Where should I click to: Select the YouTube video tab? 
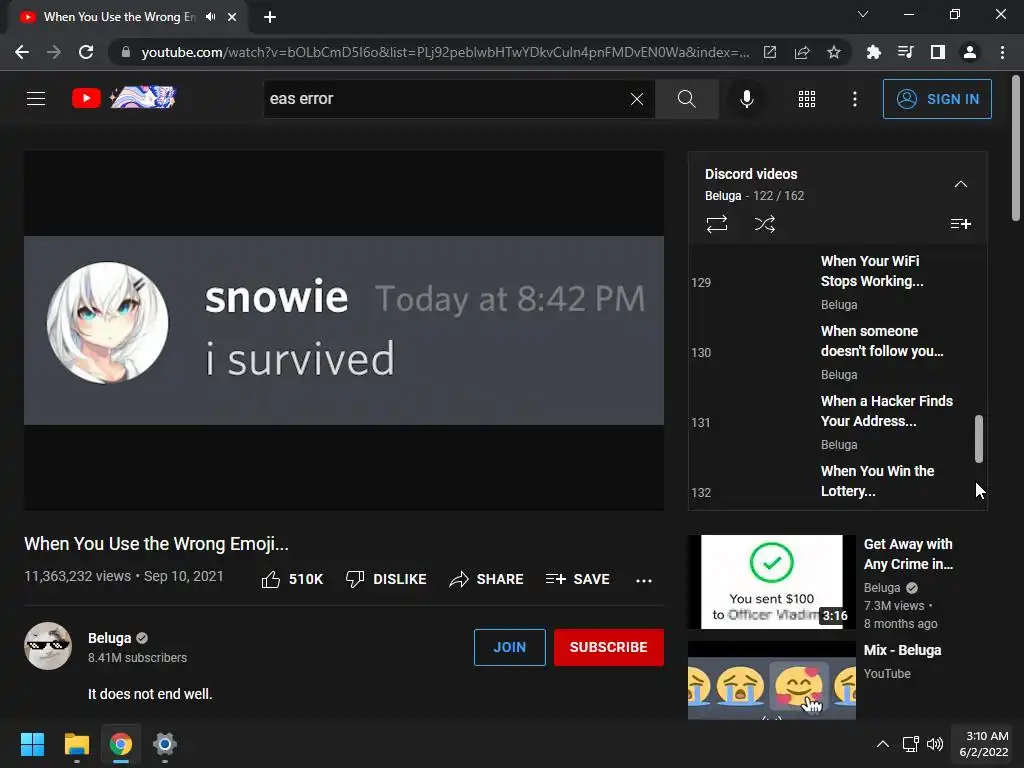point(127,17)
